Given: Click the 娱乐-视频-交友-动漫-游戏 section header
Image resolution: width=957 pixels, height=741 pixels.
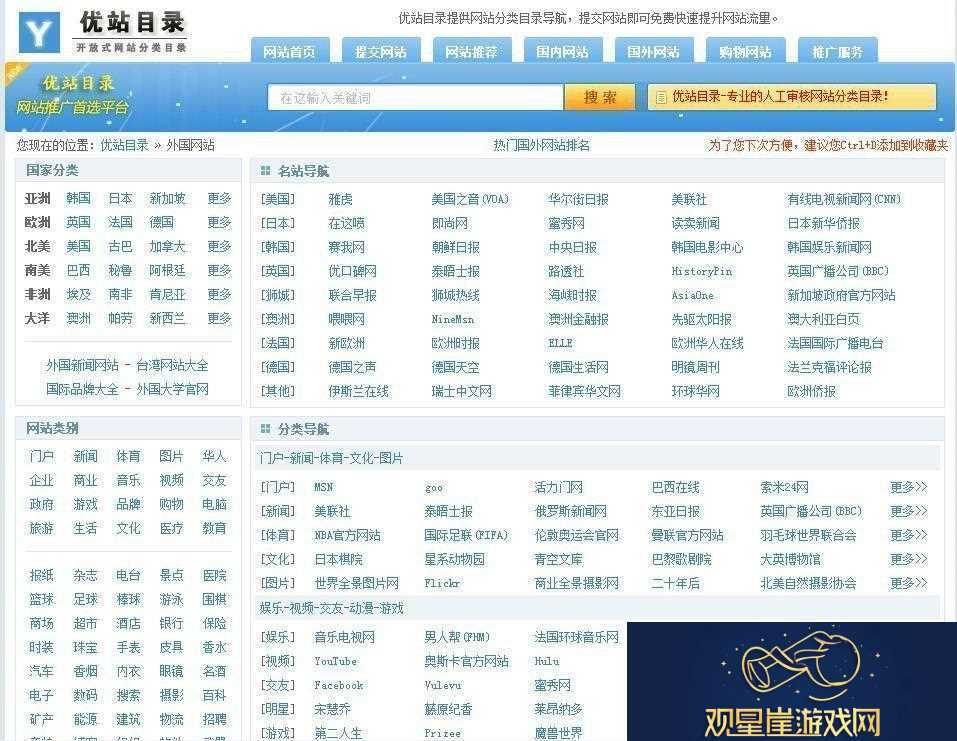Looking at the screenshot, I should click(331, 608).
